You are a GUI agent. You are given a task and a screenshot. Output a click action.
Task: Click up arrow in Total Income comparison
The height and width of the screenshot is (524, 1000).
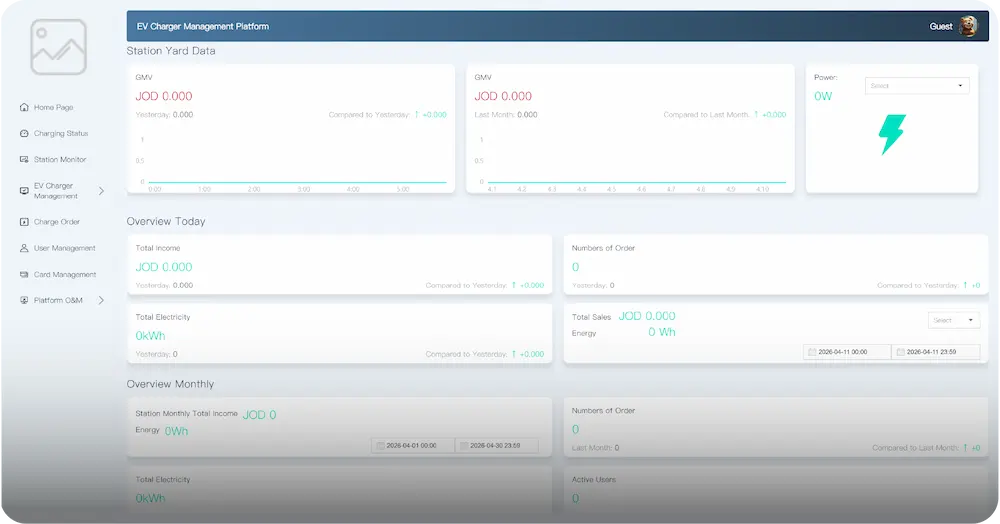click(513, 286)
